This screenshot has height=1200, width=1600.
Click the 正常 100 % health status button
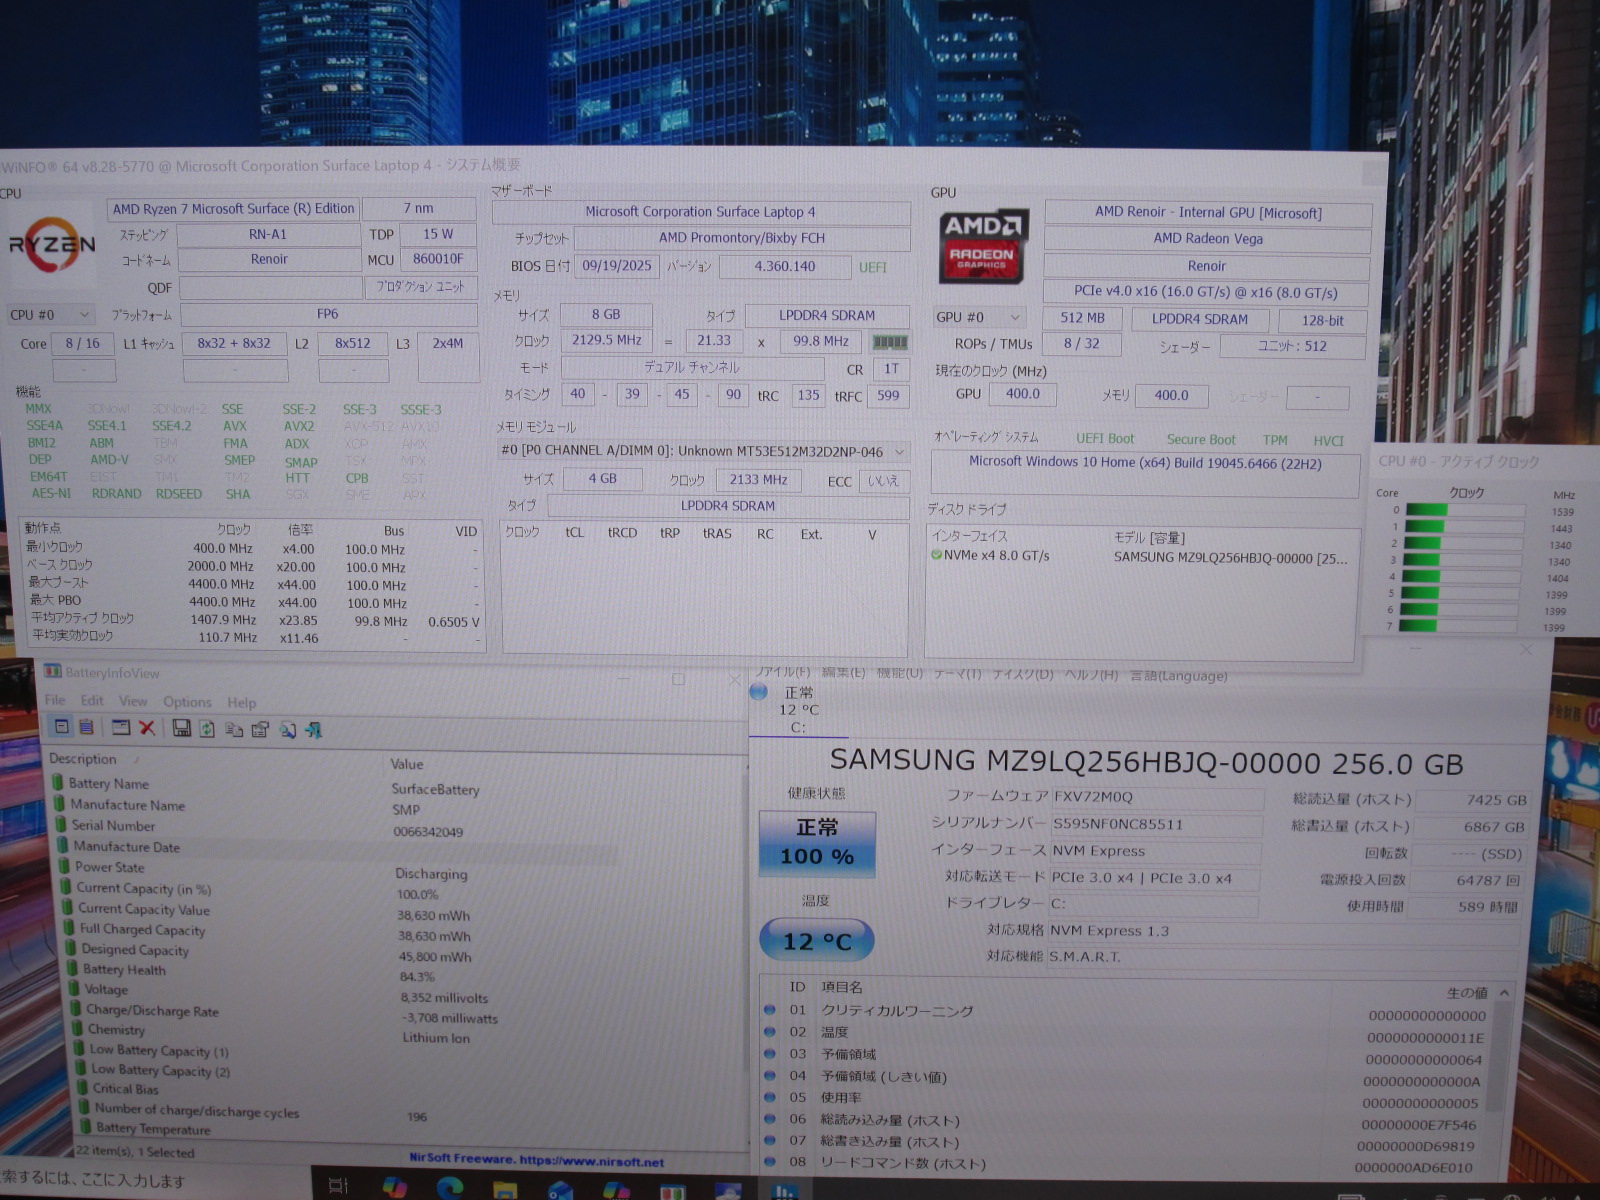[817, 842]
